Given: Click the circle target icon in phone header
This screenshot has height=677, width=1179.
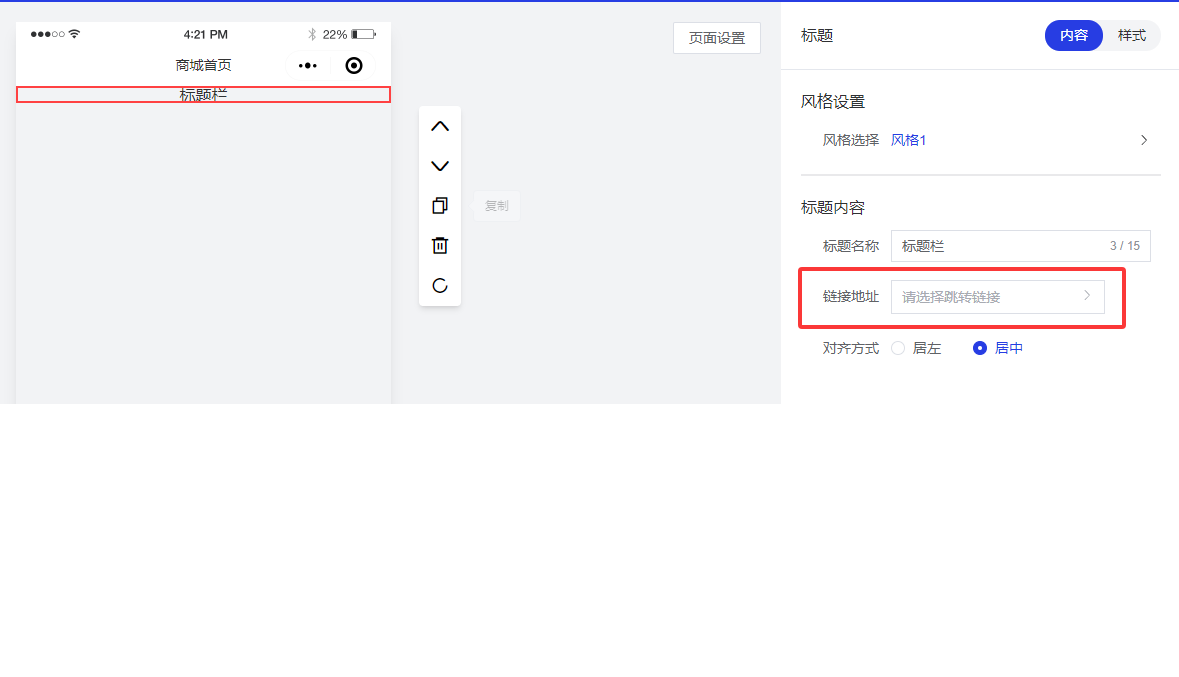Looking at the screenshot, I should click(353, 66).
